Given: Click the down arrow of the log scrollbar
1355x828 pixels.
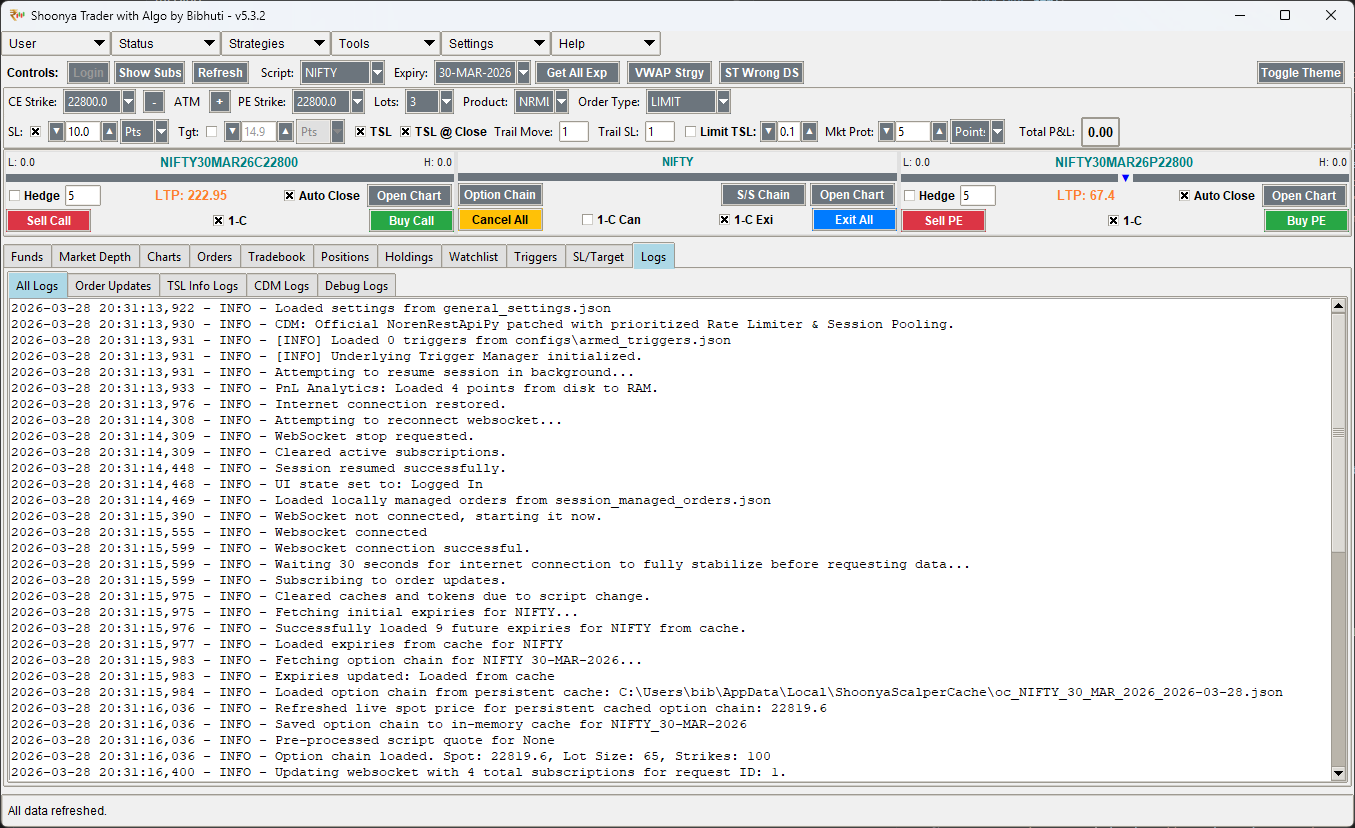Looking at the screenshot, I should coord(1339,772).
